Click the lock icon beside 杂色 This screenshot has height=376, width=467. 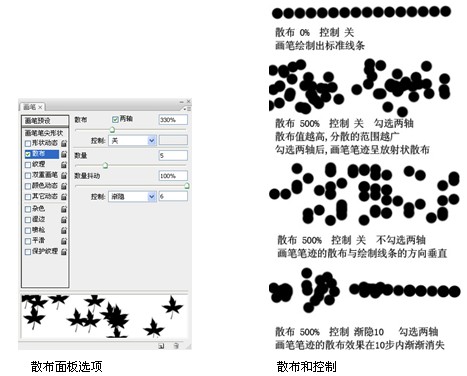pyautogui.click(x=64, y=209)
